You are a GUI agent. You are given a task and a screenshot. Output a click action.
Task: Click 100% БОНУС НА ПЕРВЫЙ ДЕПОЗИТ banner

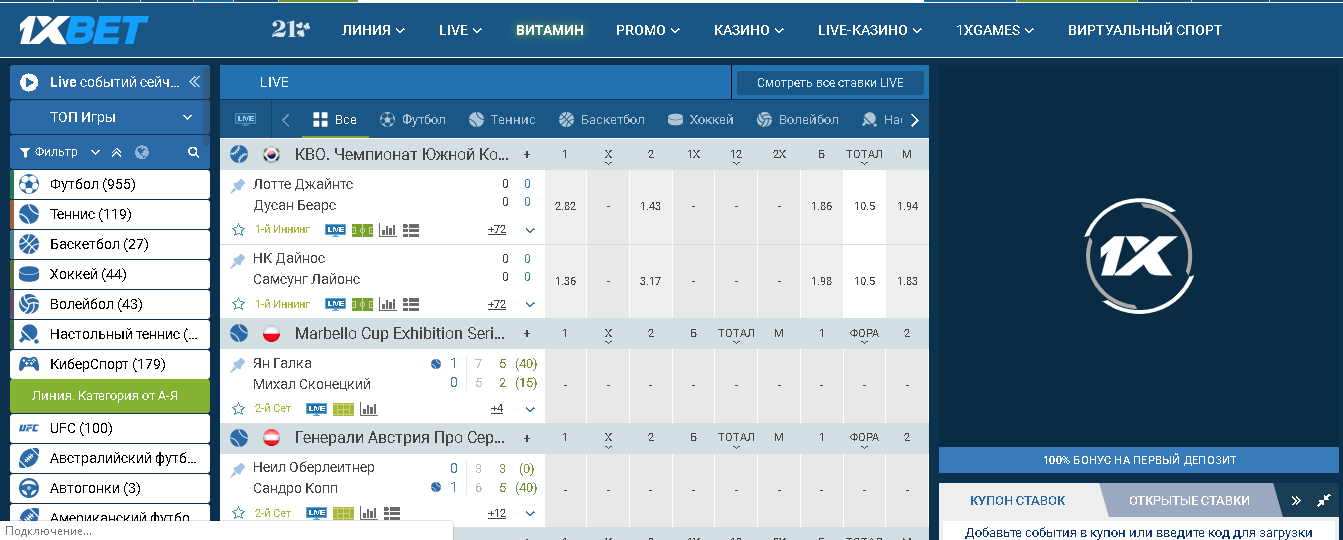click(x=1140, y=460)
